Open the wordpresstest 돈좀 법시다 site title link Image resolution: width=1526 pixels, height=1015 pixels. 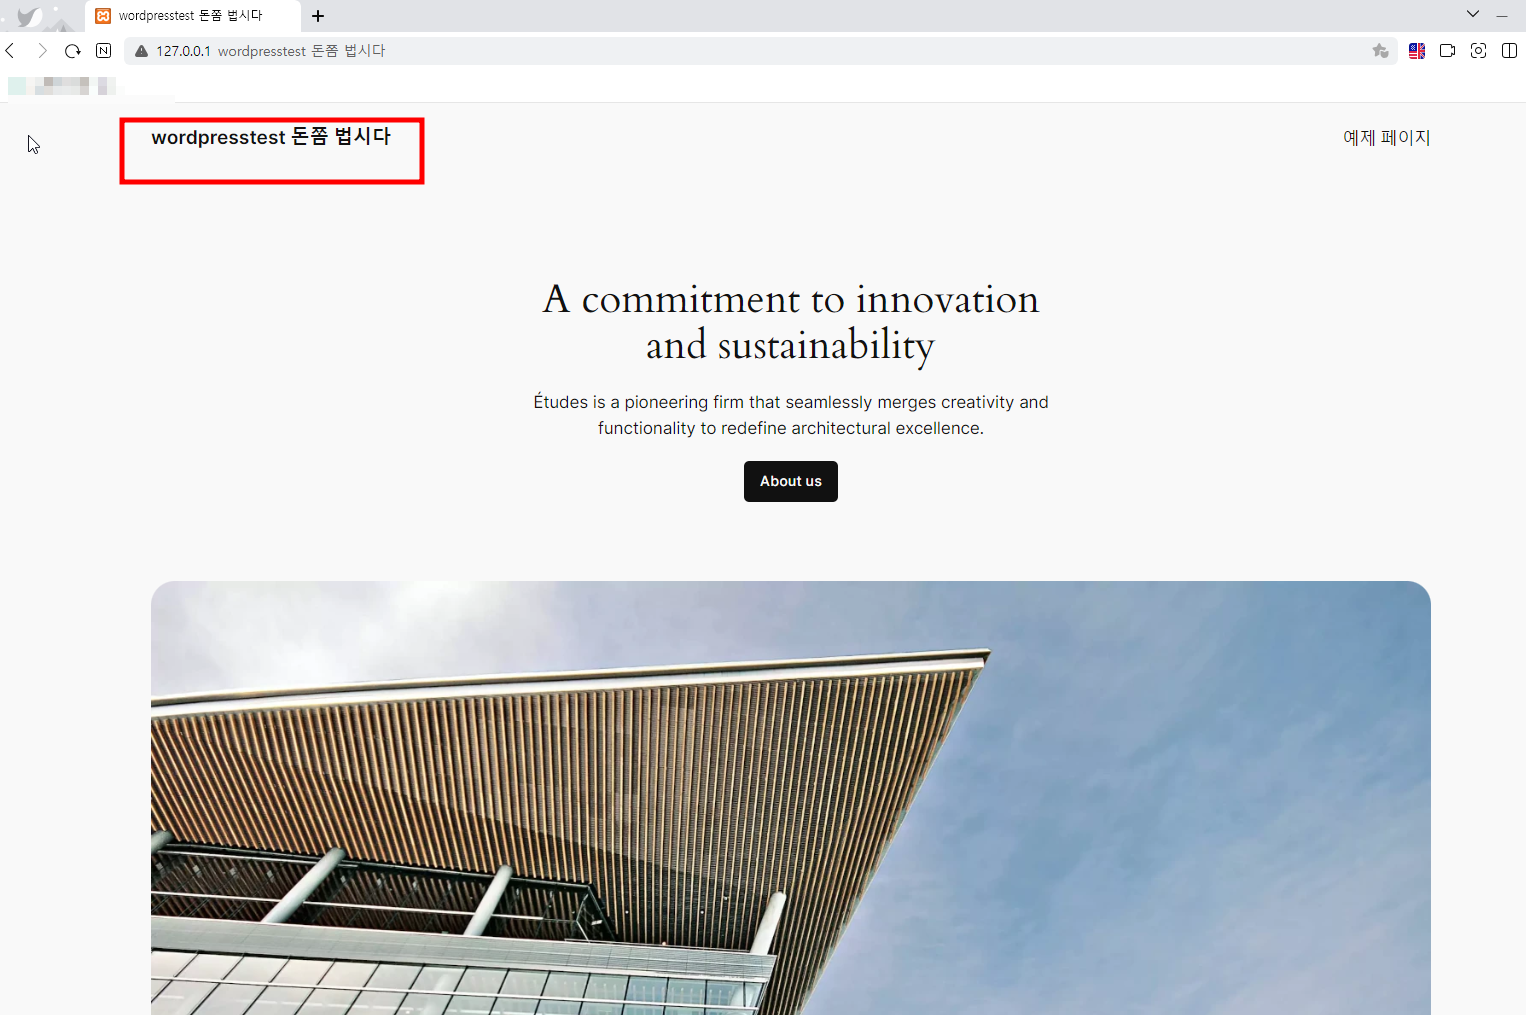tap(271, 137)
